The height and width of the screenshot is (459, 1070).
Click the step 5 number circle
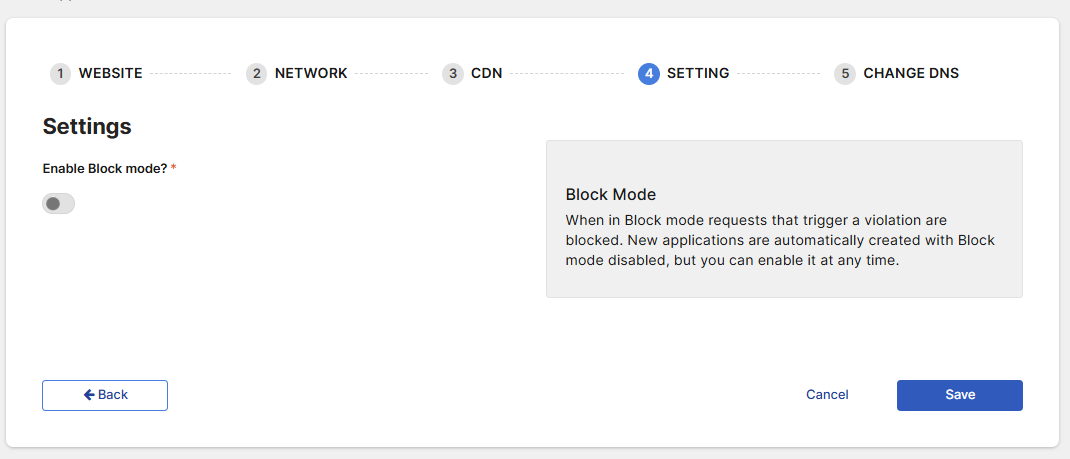(844, 73)
